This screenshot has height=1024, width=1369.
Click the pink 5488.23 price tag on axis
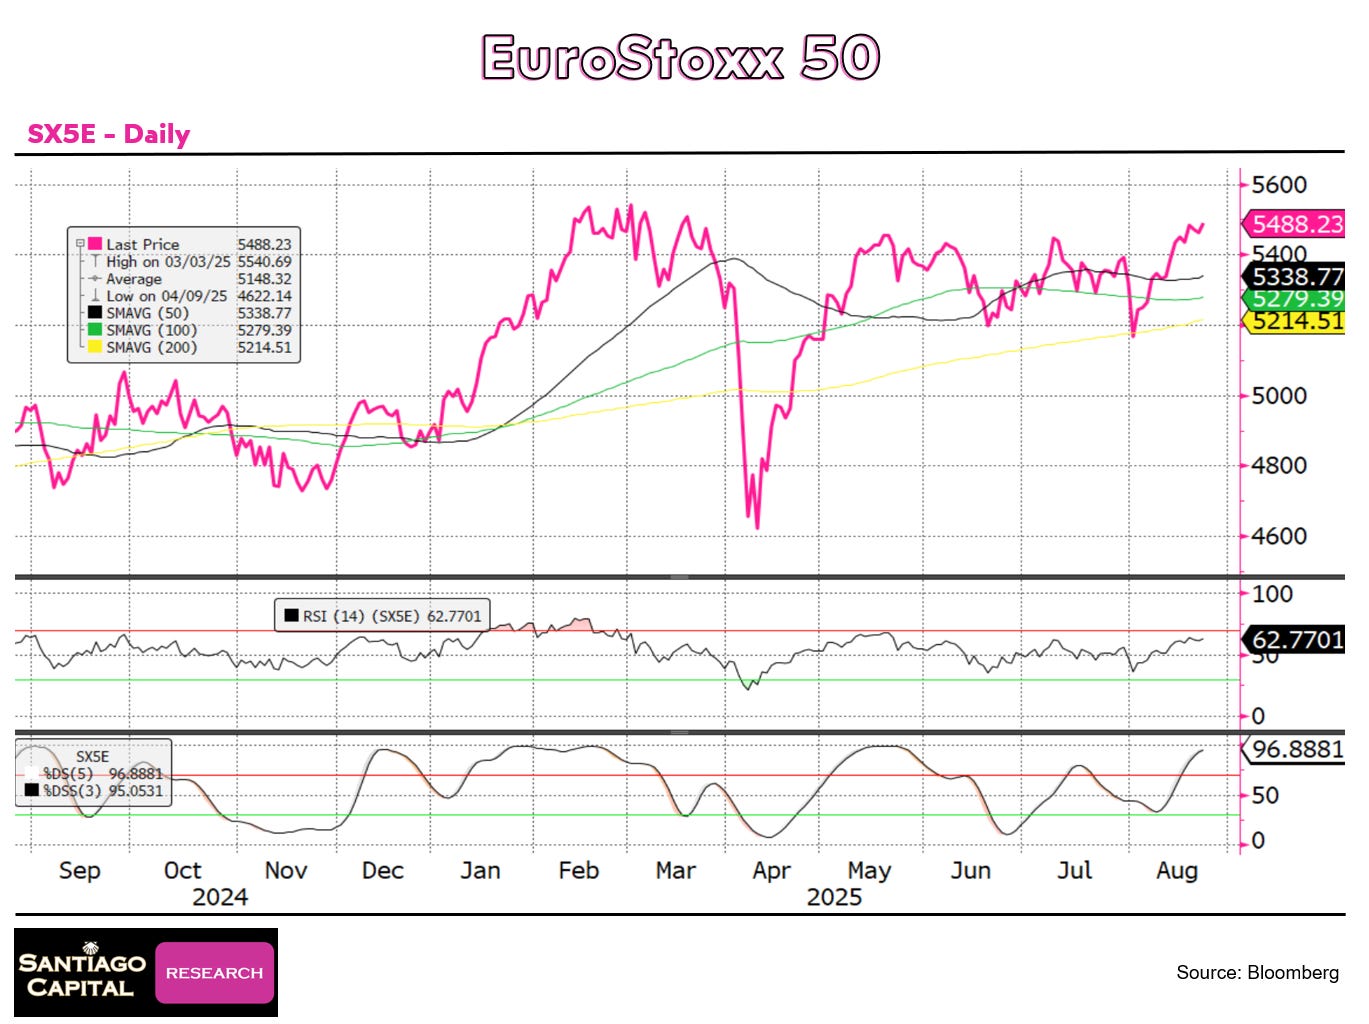coord(1295,224)
